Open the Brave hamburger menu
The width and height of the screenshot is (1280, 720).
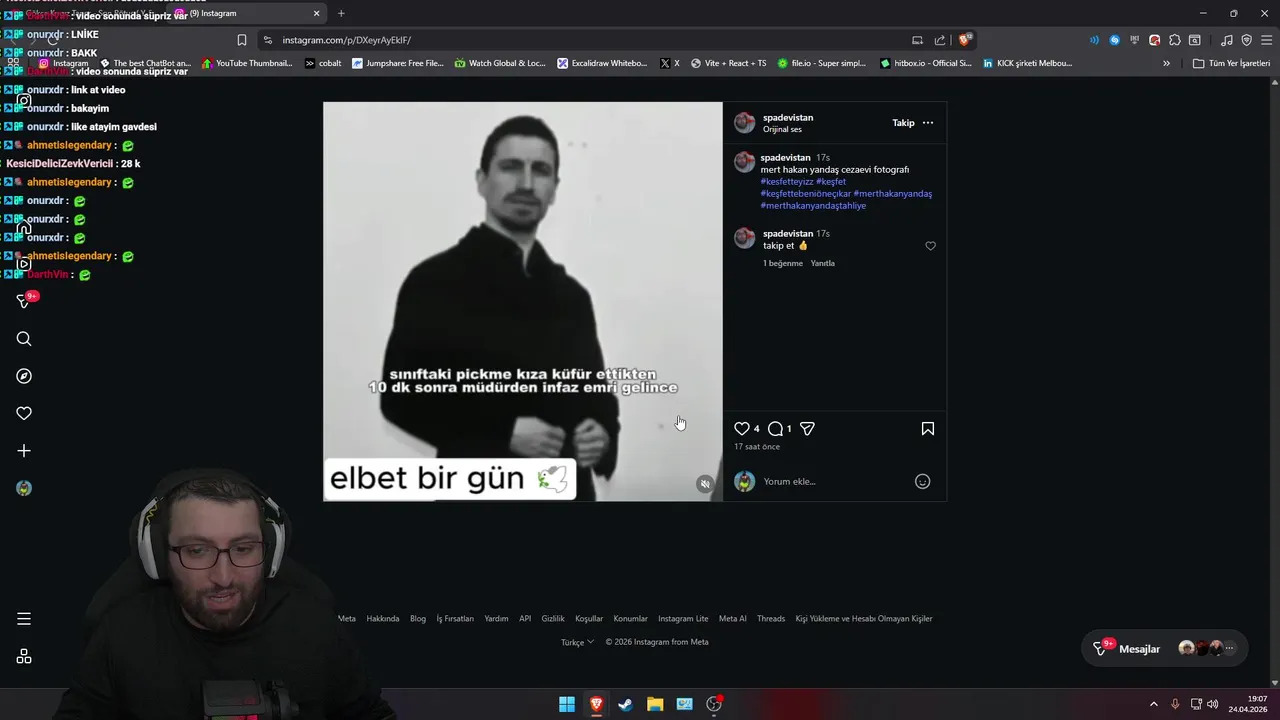point(1266,40)
